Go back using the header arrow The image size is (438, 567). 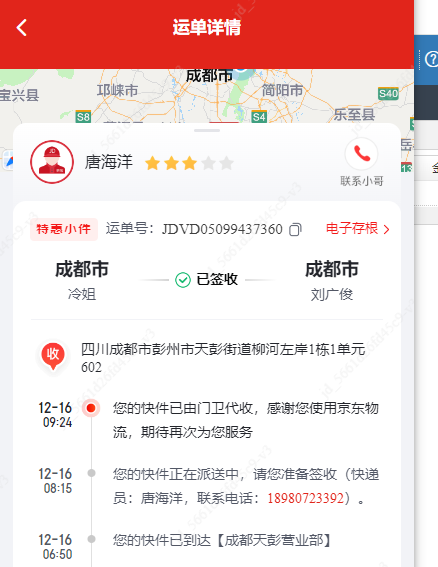(x=22, y=27)
